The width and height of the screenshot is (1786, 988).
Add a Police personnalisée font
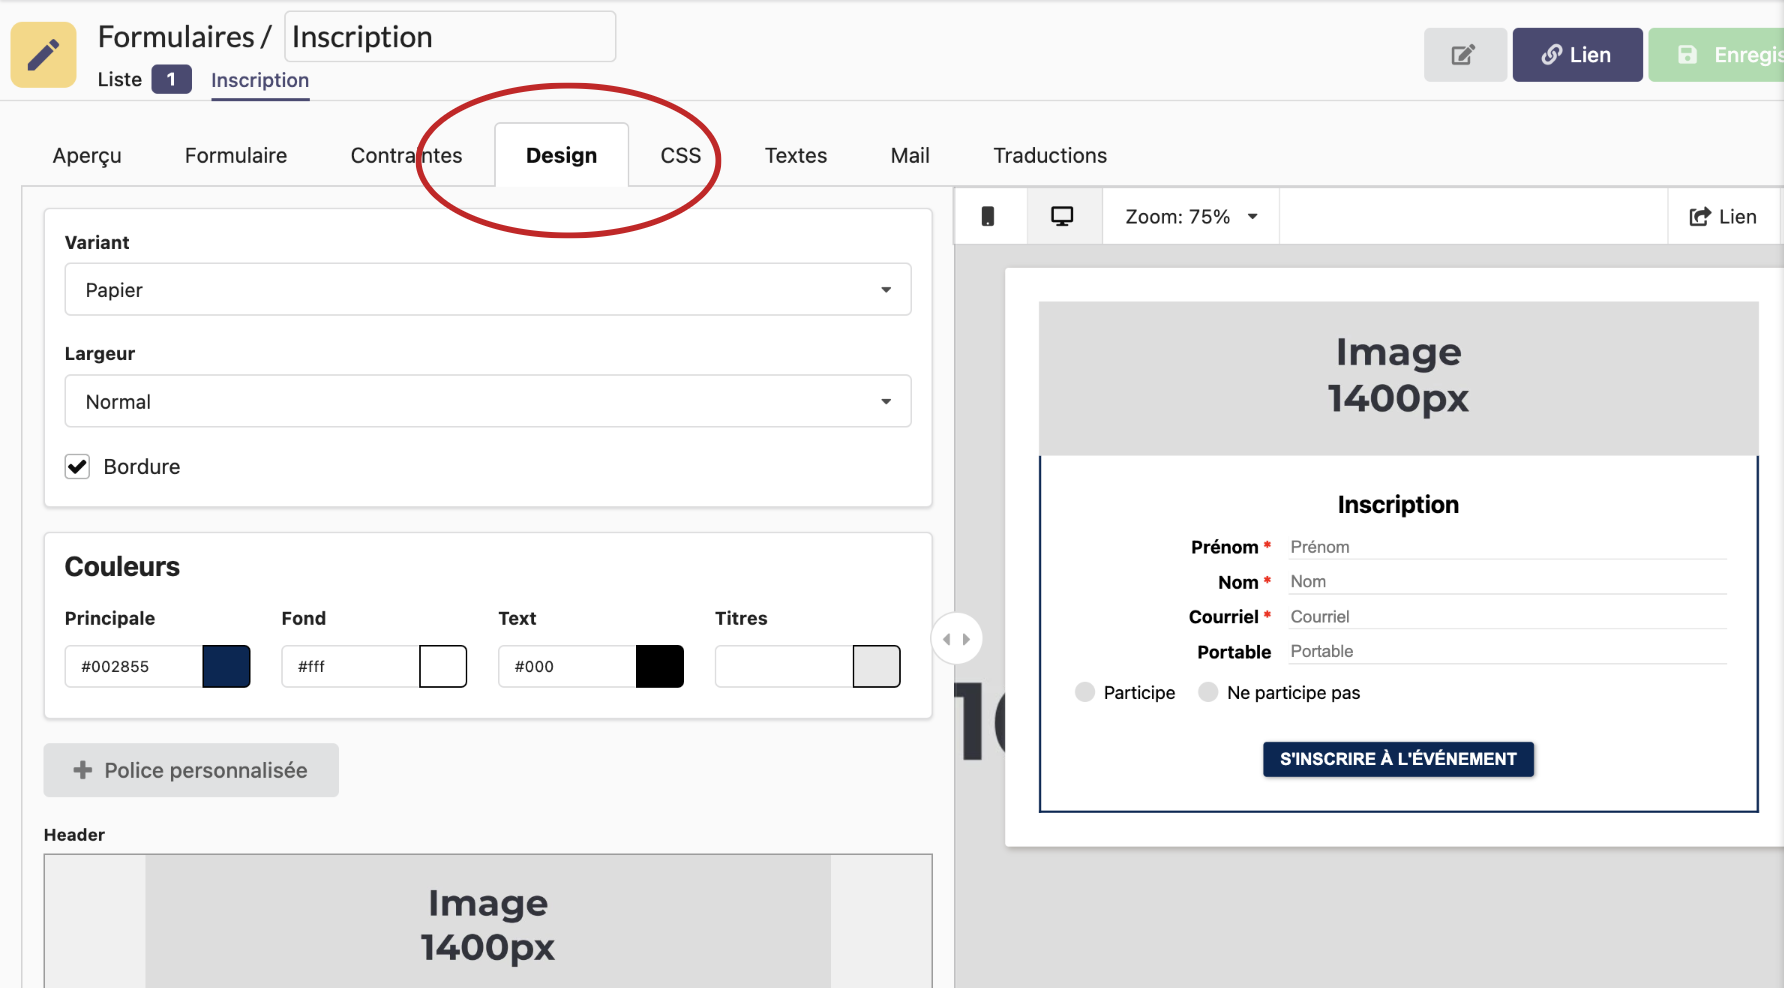tap(191, 770)
